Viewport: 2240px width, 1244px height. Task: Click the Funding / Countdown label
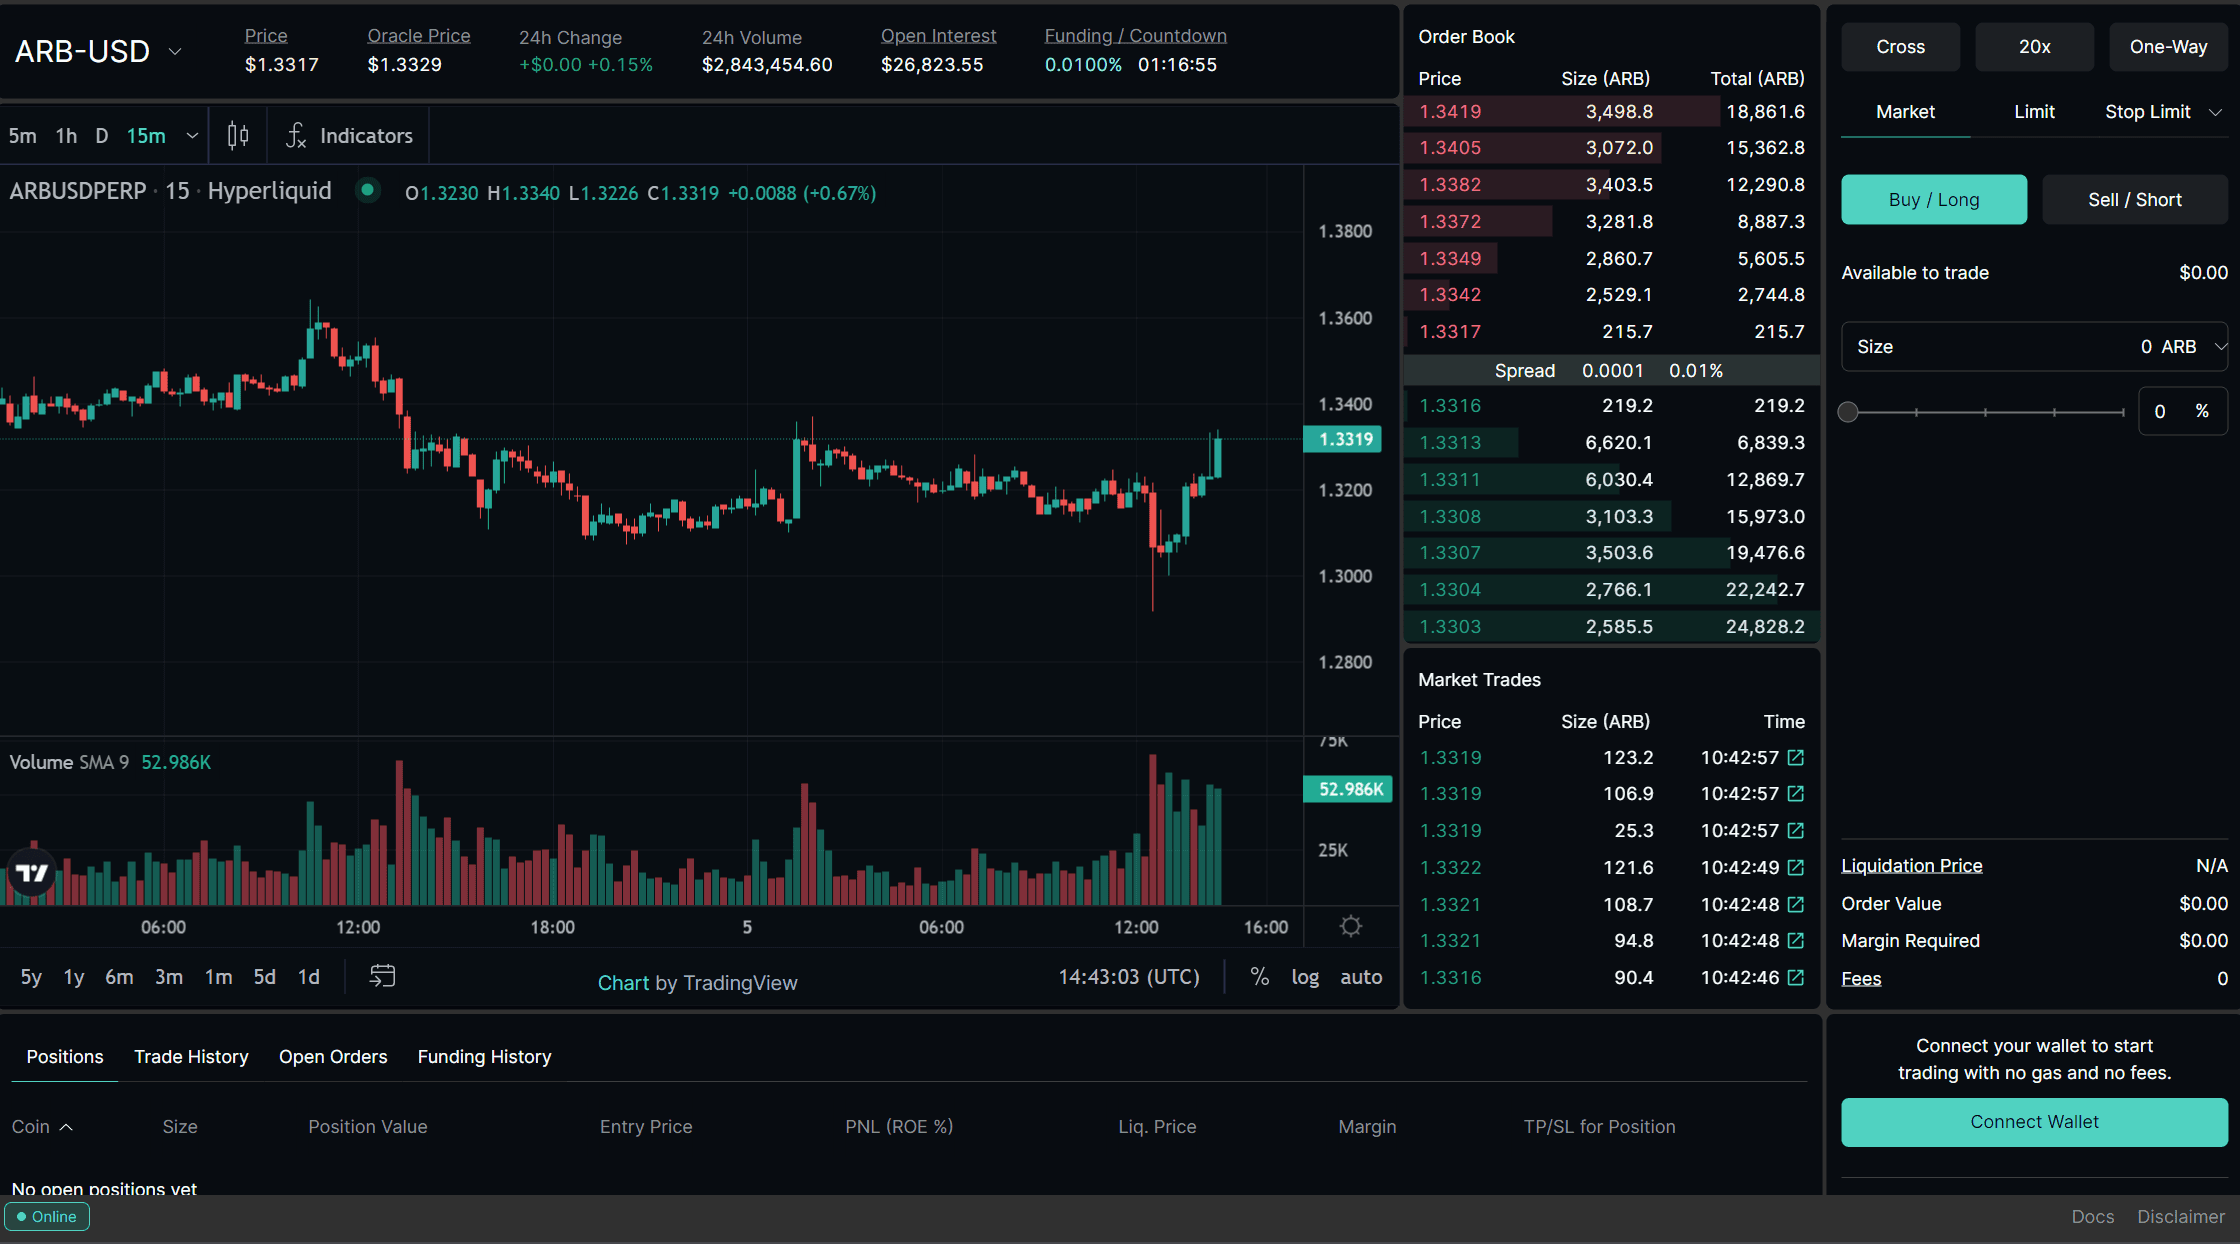click(1136, 36)
